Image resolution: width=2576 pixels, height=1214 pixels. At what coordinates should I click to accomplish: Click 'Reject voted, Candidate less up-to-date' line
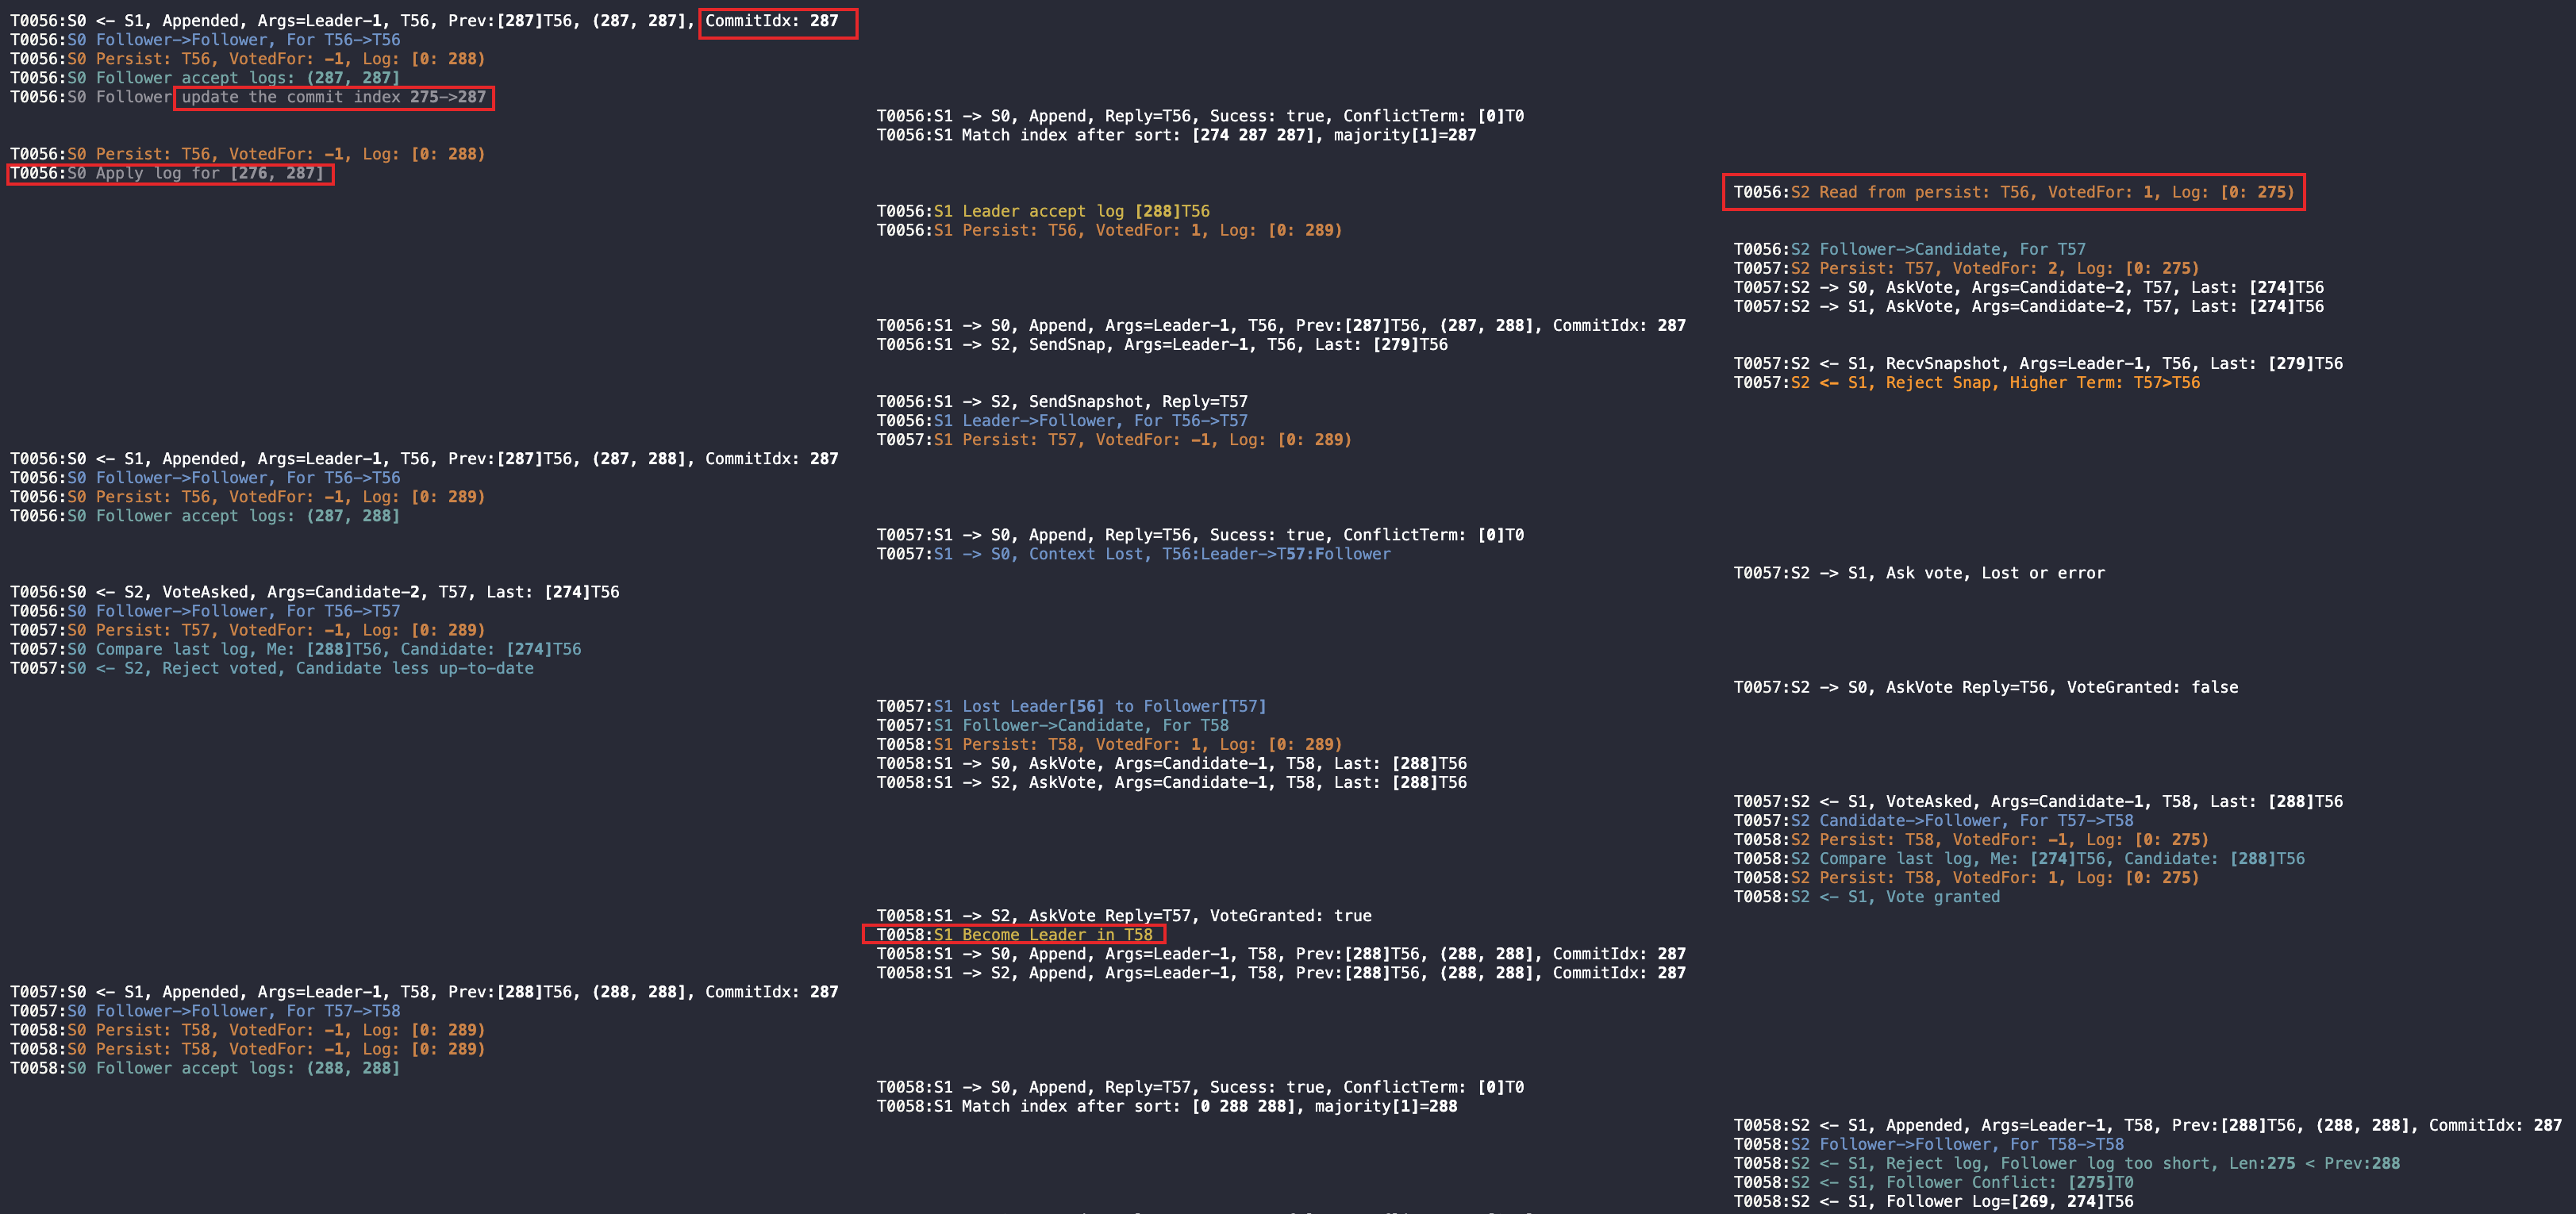click(272, 668)
